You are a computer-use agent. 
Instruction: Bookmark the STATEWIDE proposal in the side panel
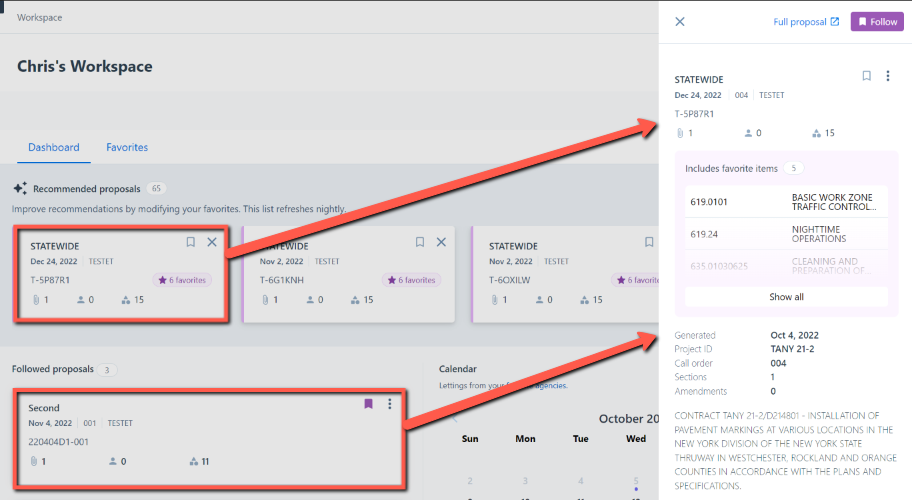(x=867, y=76)
